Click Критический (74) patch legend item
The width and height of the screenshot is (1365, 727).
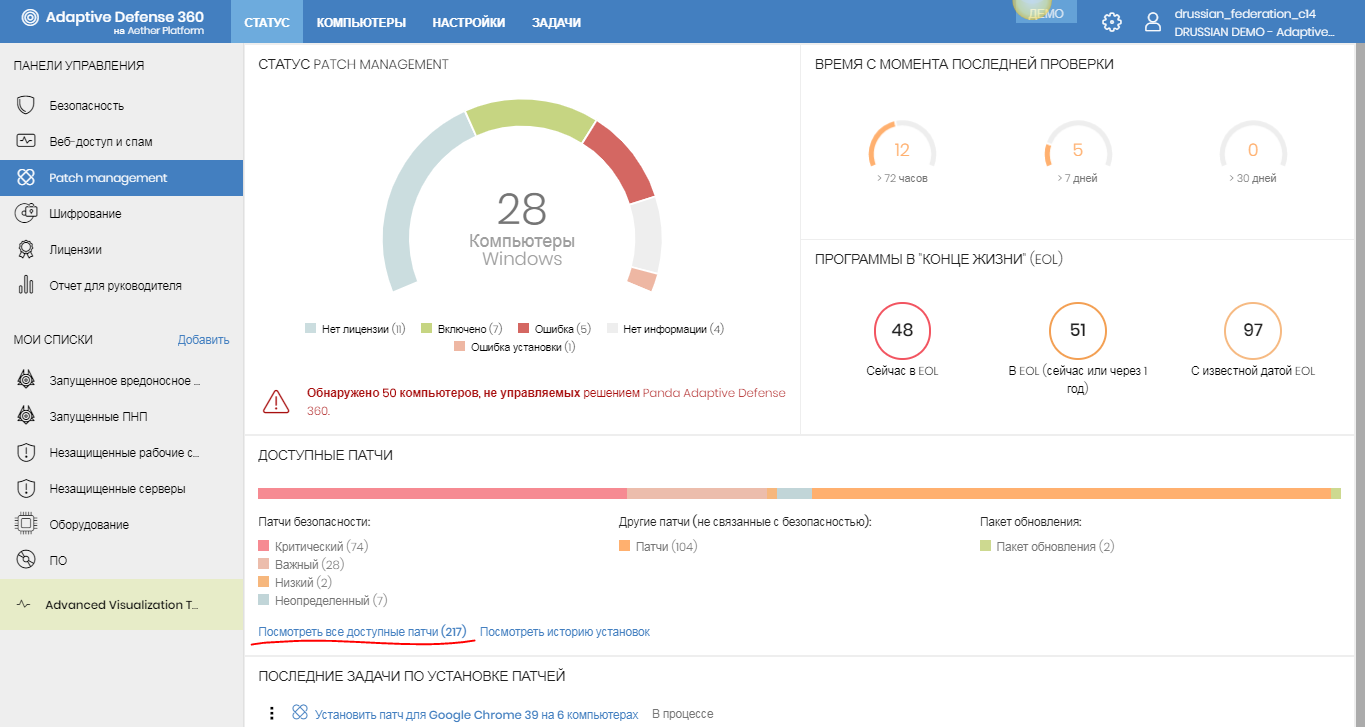pos(313,546)
